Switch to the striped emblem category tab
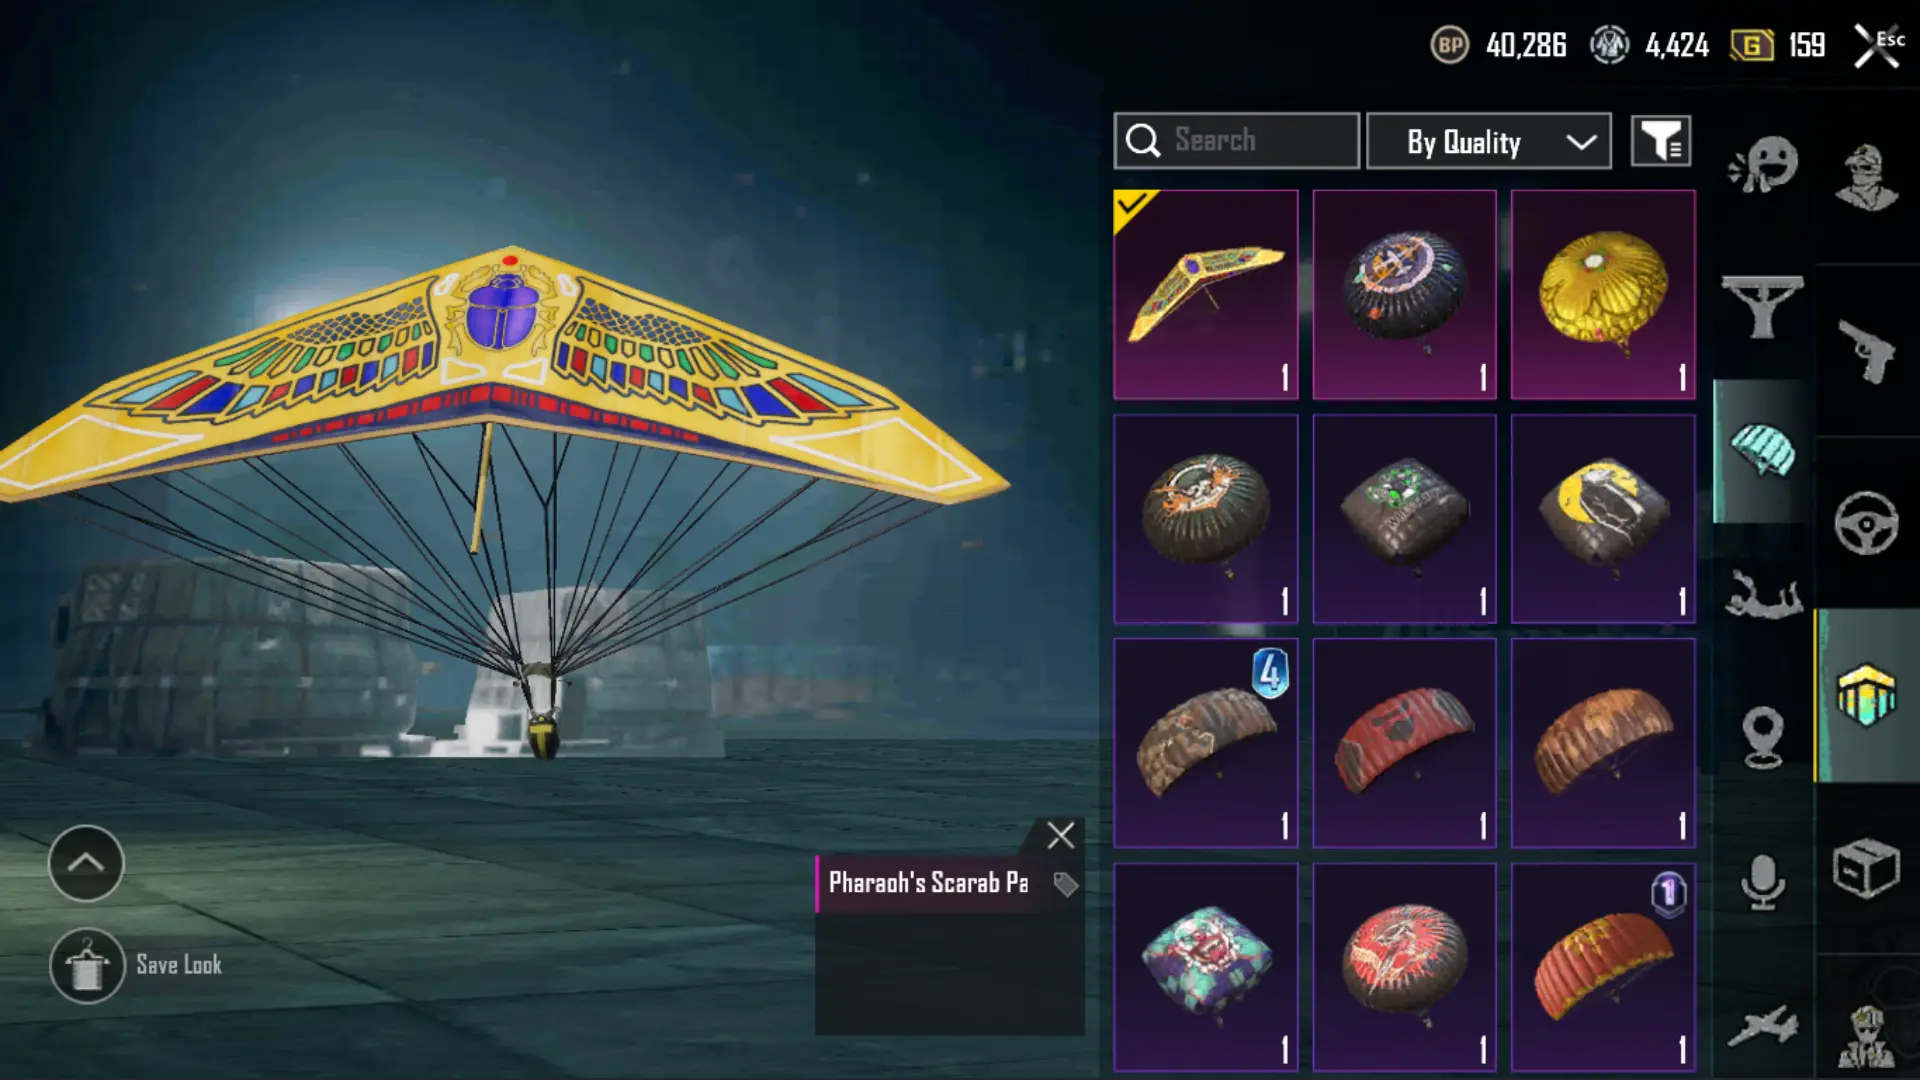 [1866, 695]
